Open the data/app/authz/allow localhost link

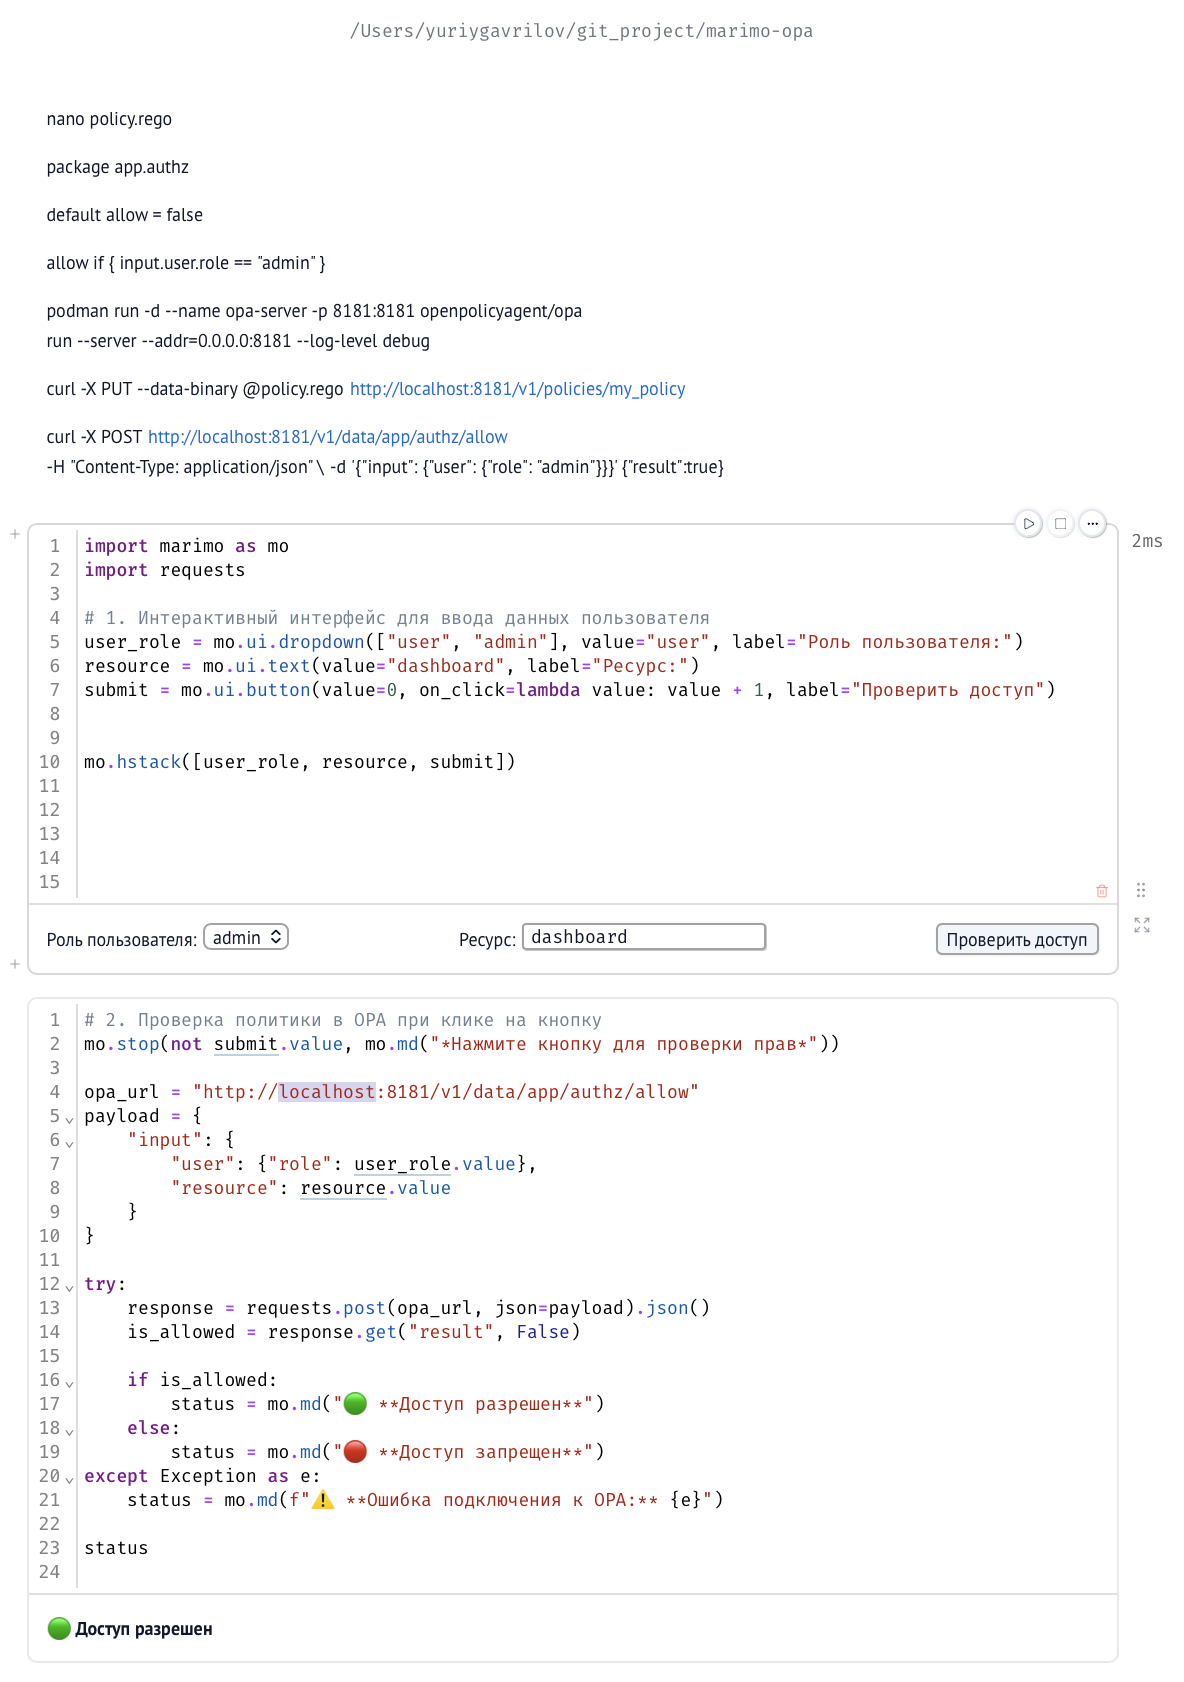pos(327,437)
